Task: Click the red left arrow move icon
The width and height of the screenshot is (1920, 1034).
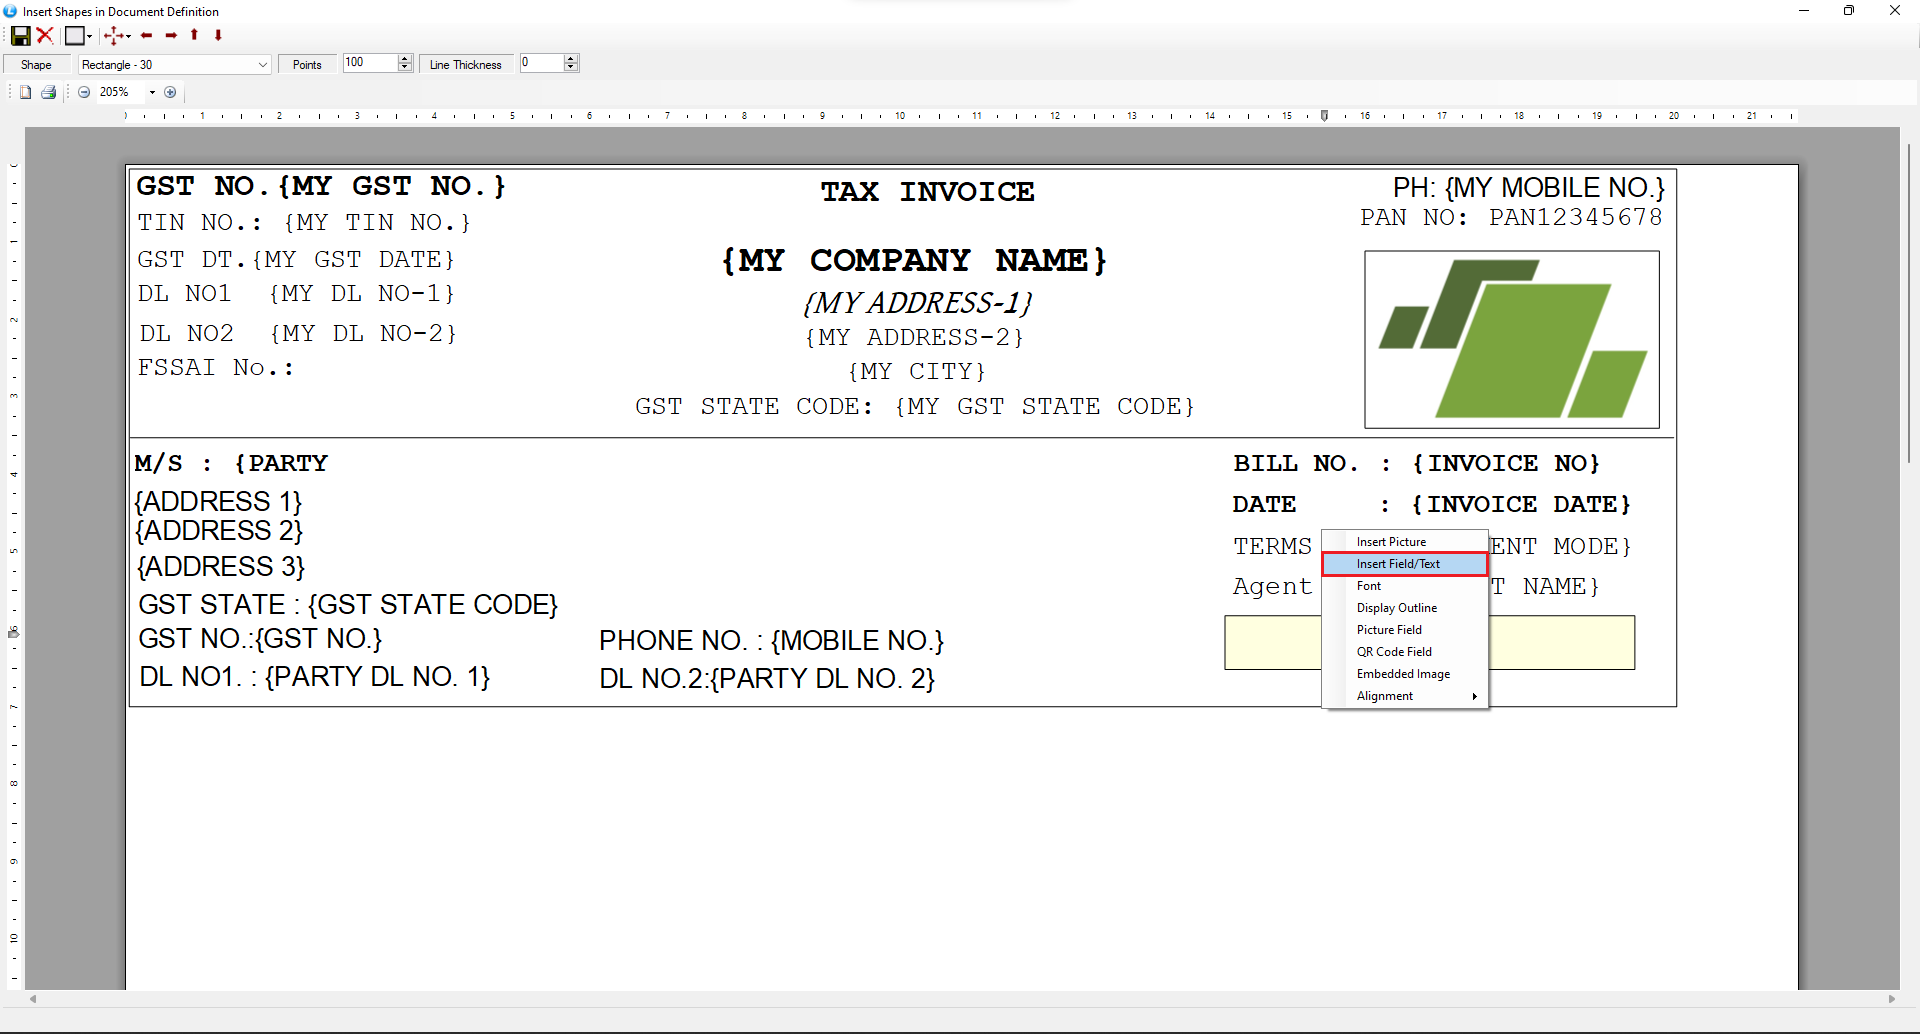Action: tap(147, 36)
